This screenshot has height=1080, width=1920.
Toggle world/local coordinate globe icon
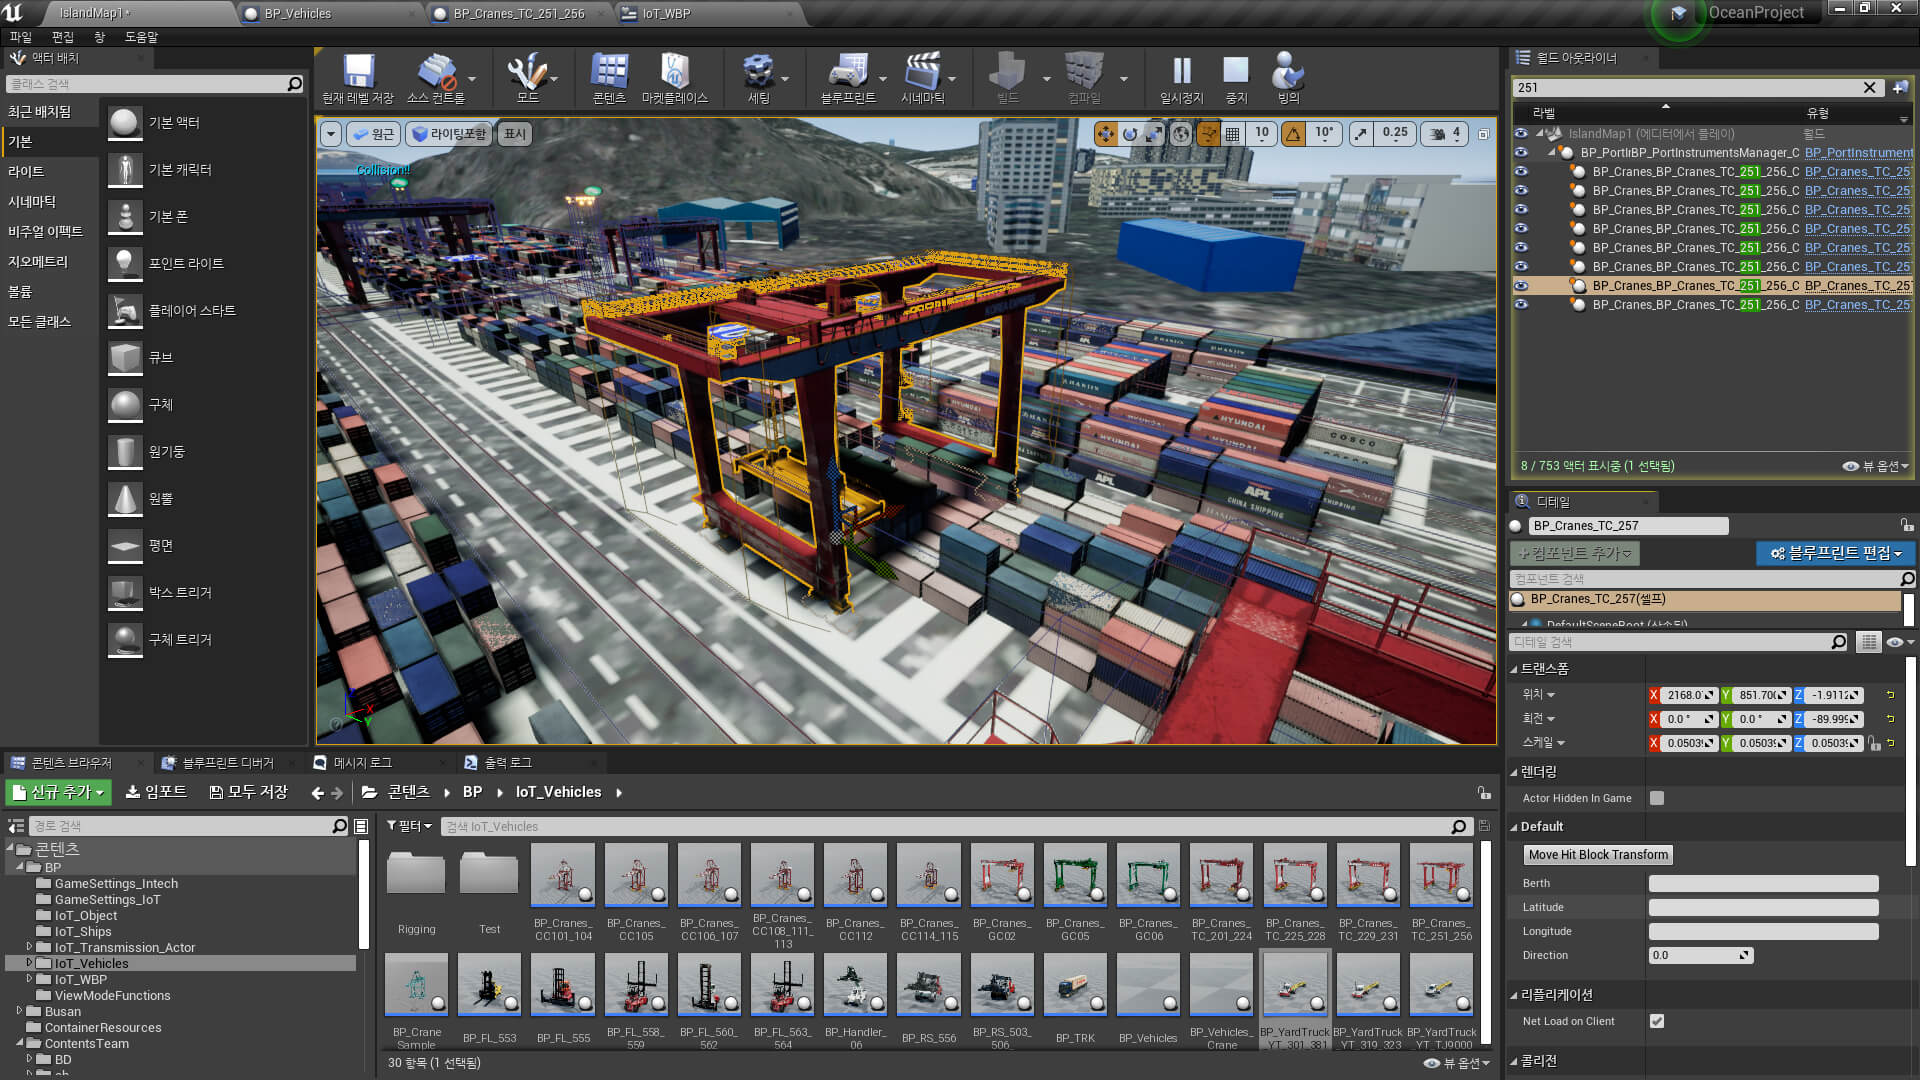(x=1181, y=133)
